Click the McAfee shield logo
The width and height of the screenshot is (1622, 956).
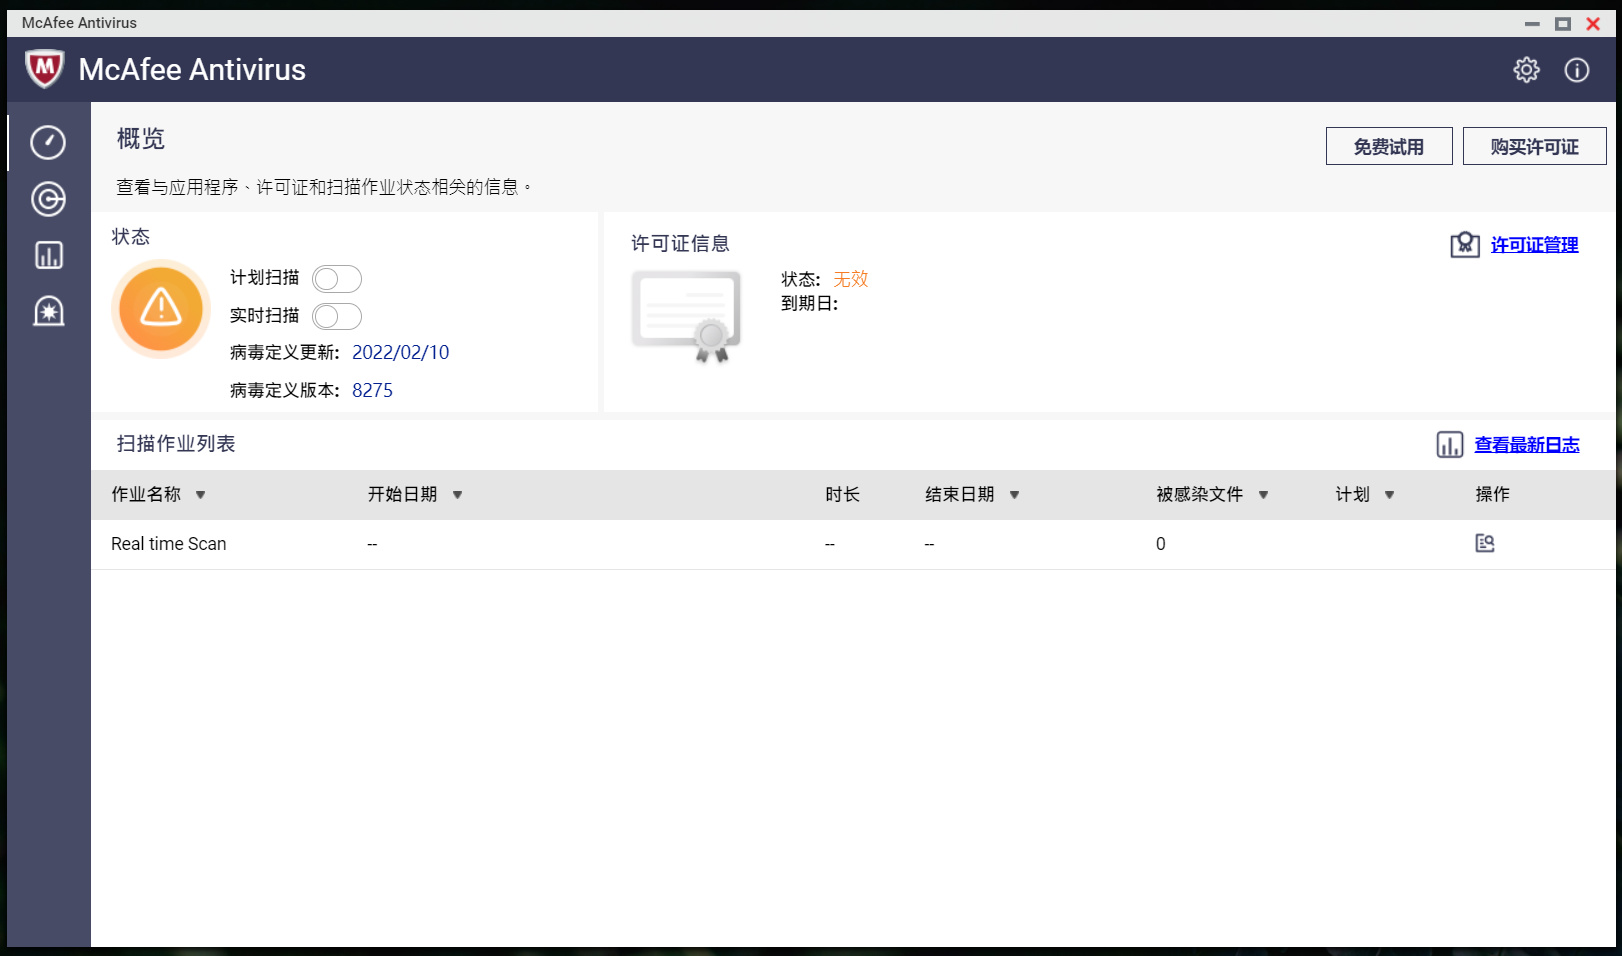(x=44, y=69)
